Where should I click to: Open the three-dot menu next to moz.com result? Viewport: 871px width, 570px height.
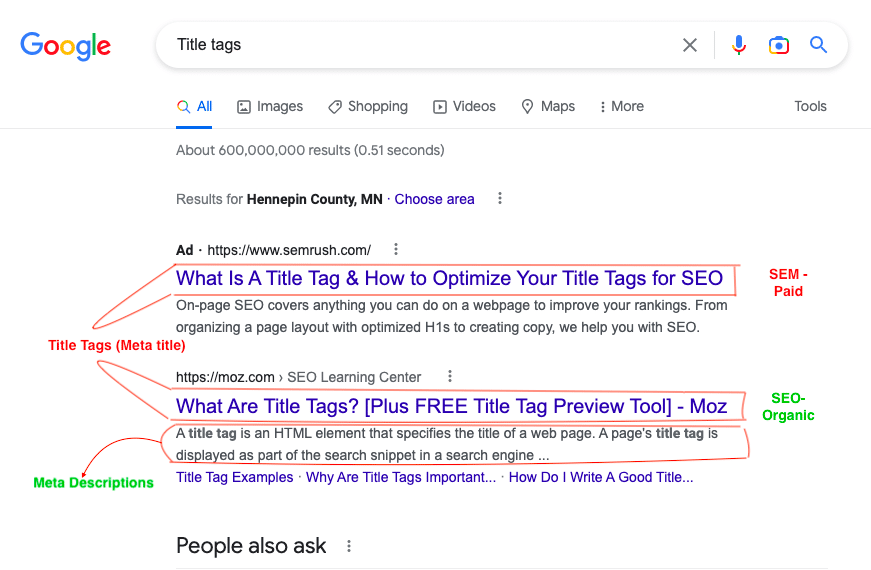[x=450, y=377]
